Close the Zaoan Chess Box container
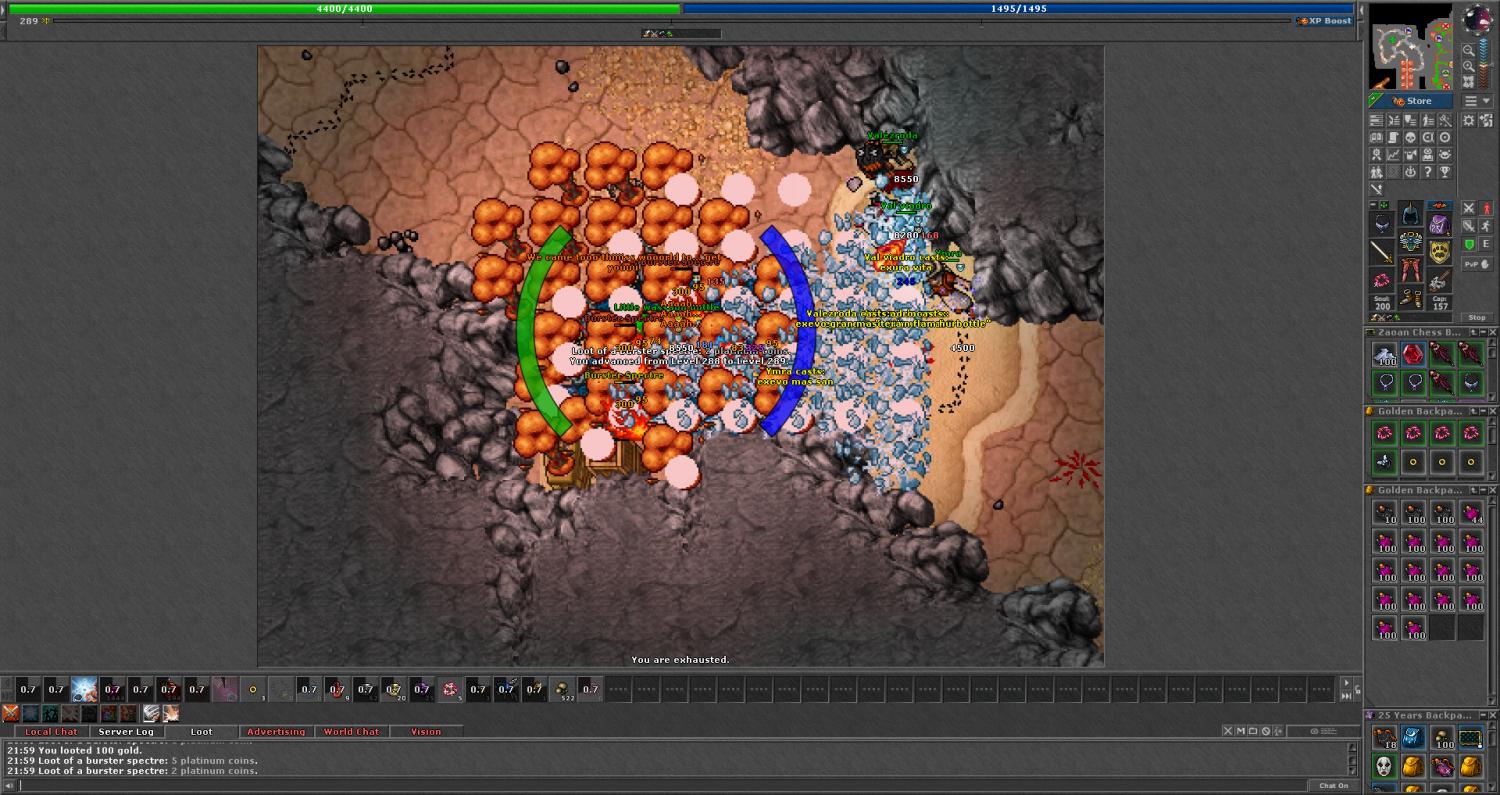Viewport: 1500px width, 795px height. point(1494,332)
